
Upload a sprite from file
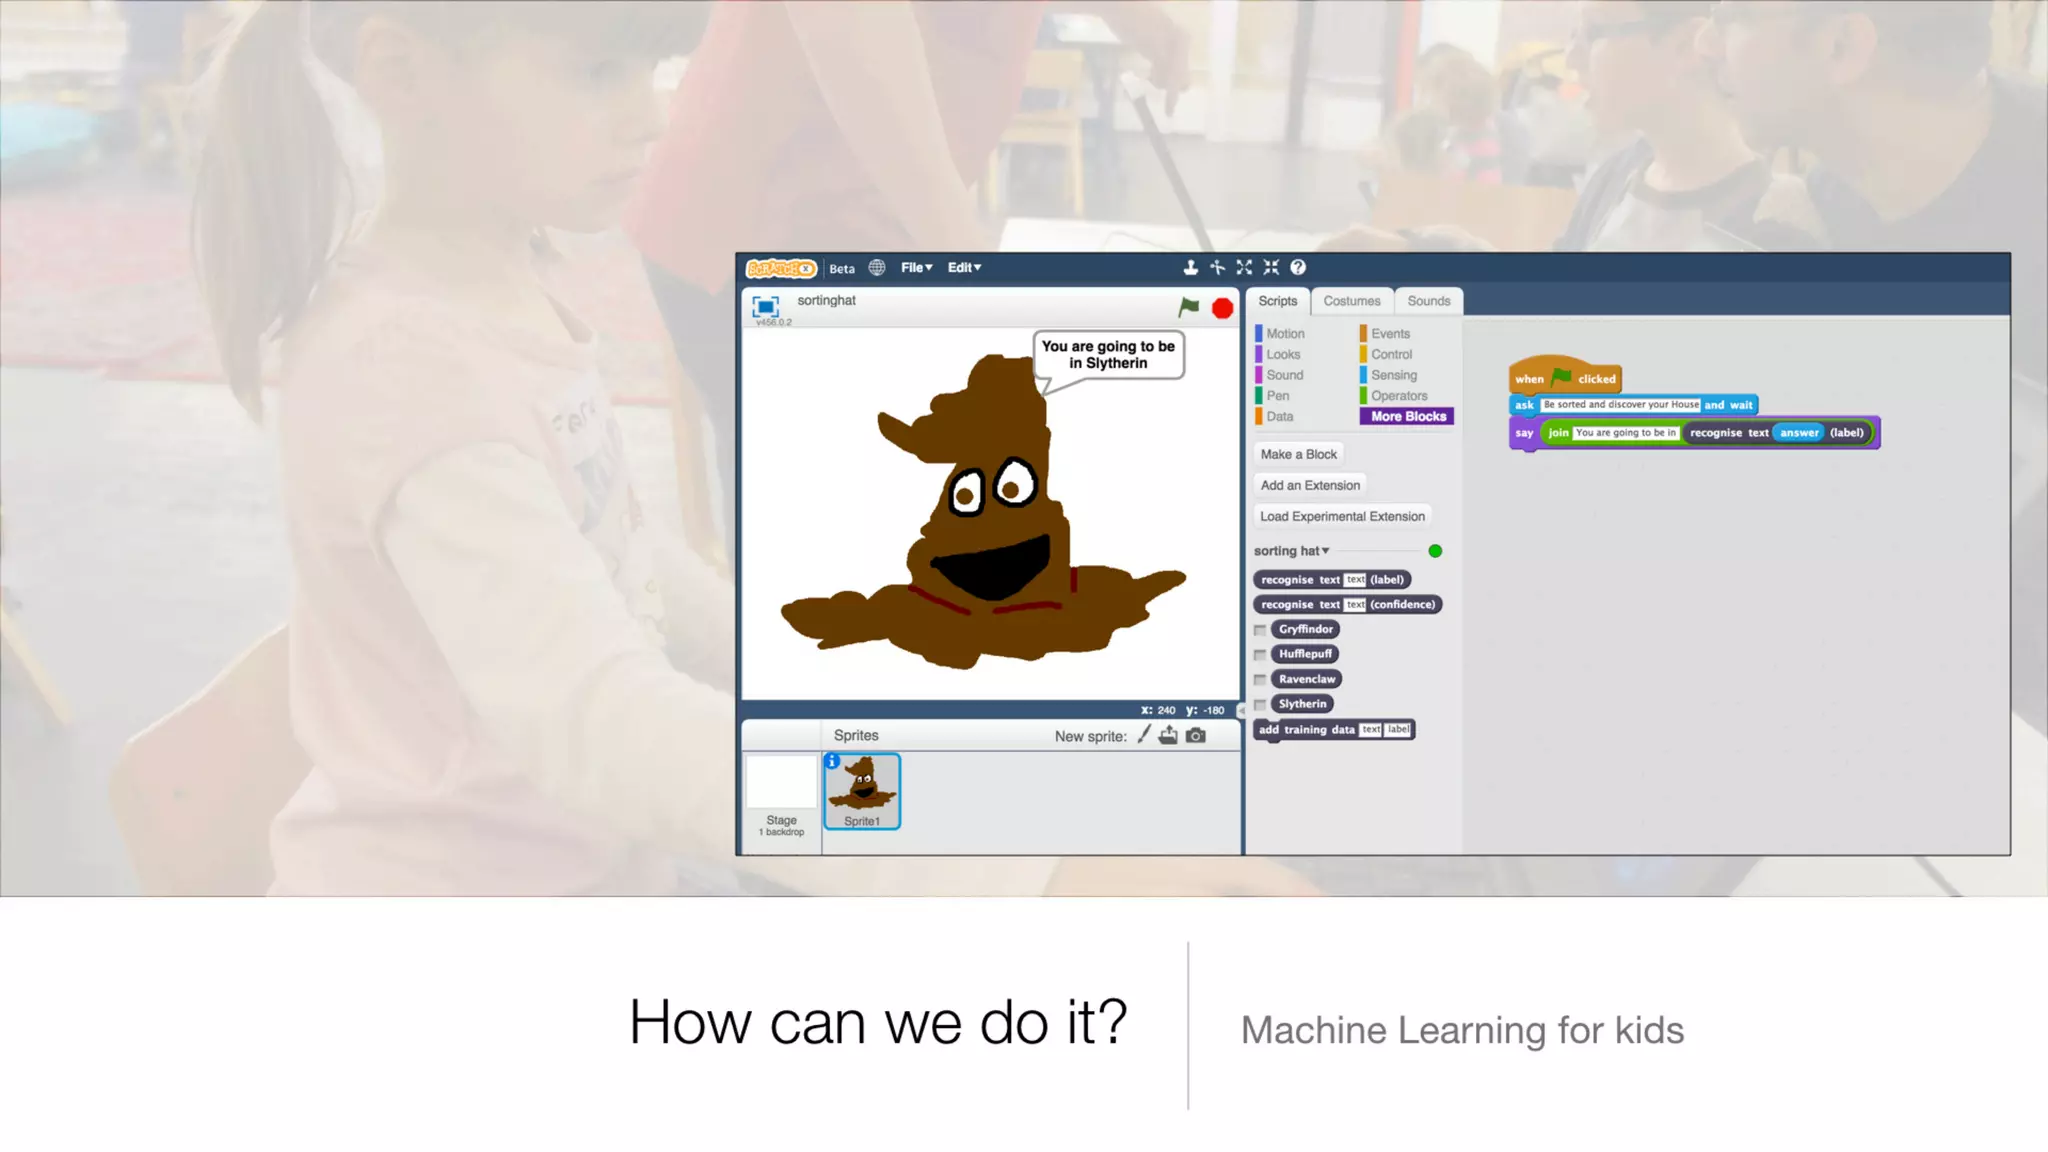[1168, 735]
